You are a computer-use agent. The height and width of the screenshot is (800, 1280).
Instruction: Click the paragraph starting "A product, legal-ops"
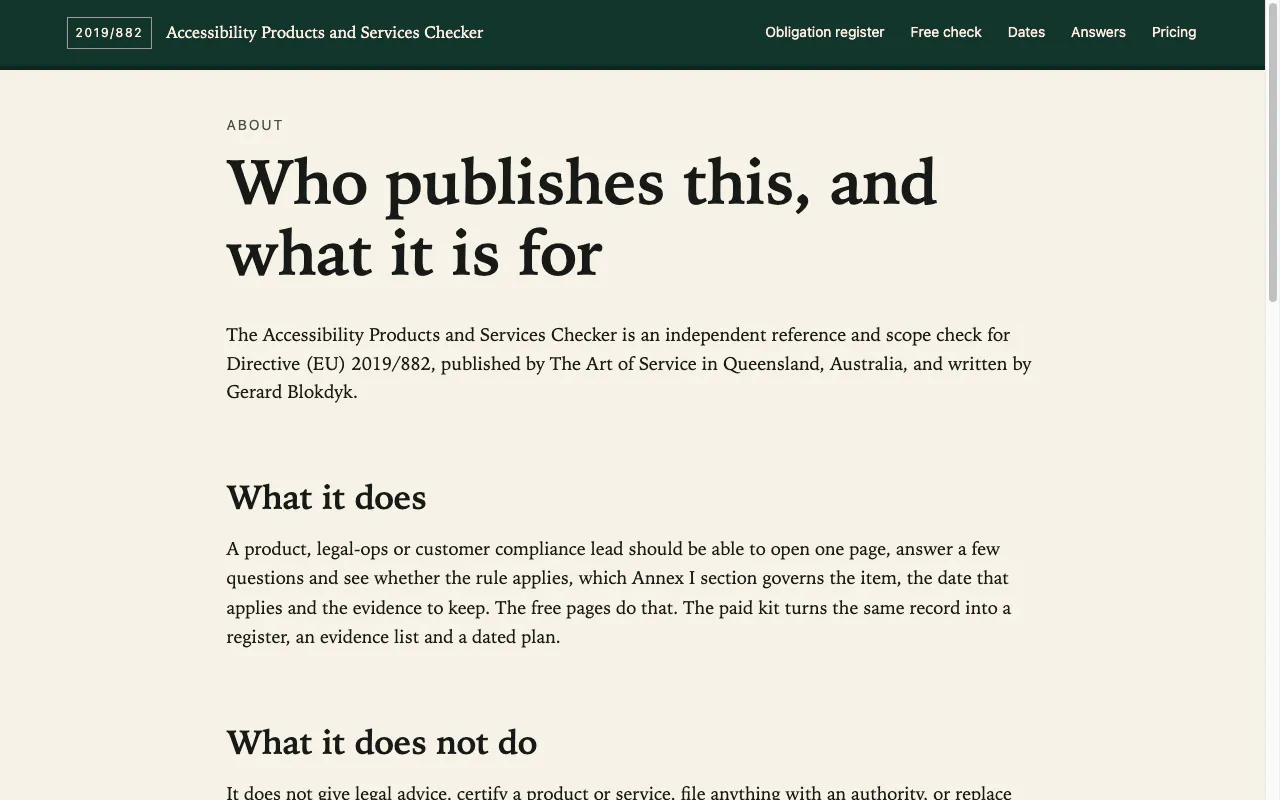619,593
